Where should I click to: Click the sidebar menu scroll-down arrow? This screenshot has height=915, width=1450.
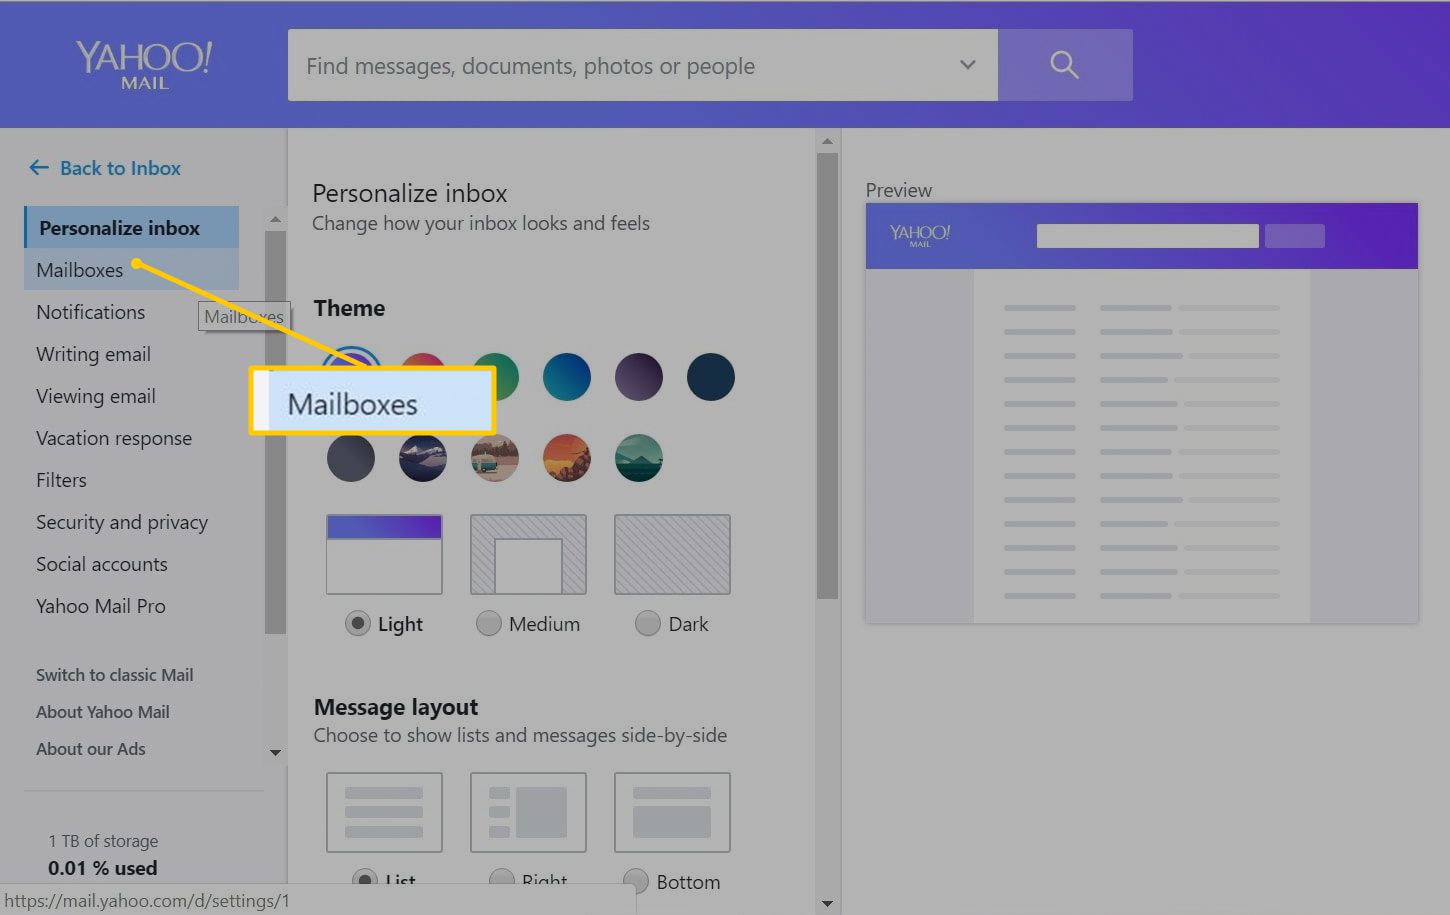[x=275, y=752]
